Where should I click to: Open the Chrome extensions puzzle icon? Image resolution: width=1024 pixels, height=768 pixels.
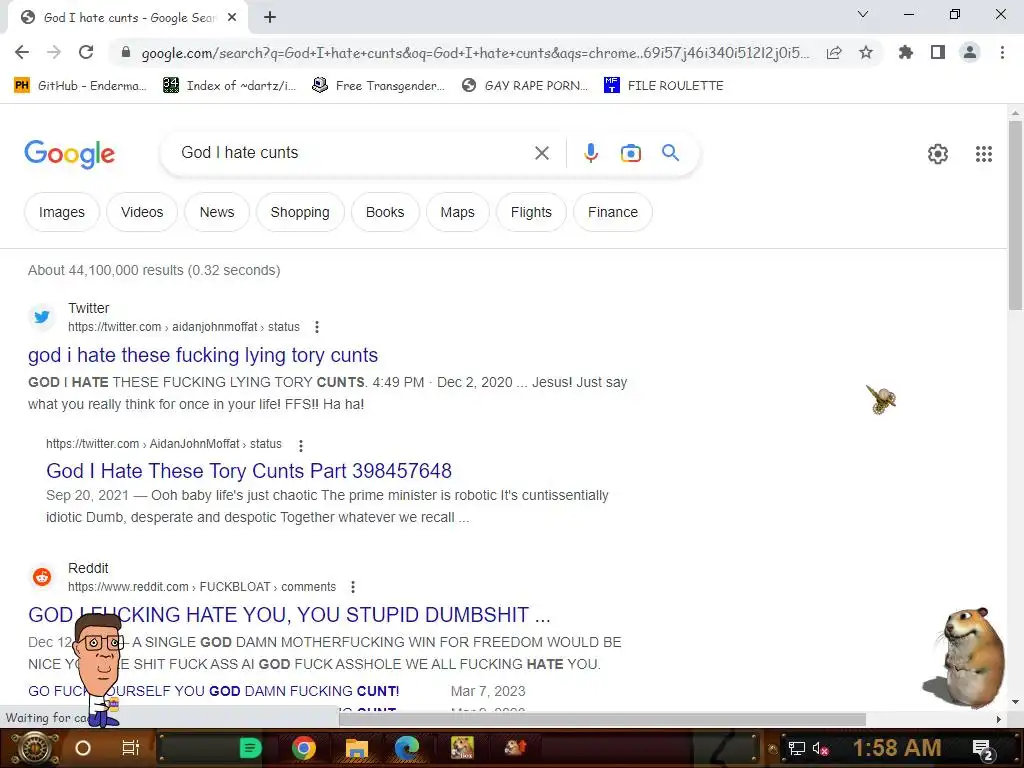click(905, 52)
